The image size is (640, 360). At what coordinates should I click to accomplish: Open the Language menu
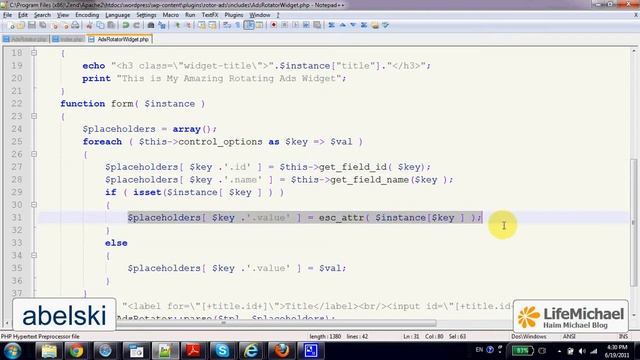(118, 15)
